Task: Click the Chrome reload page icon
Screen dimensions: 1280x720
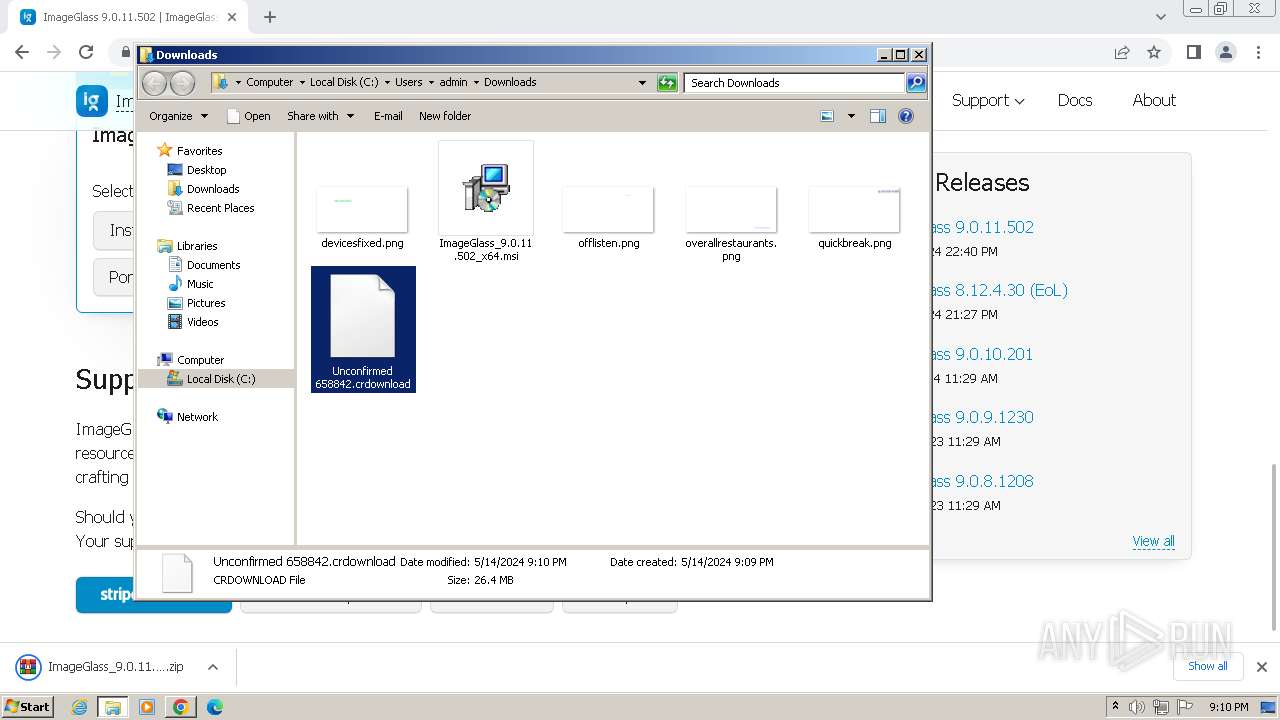Action: point(86,52)
